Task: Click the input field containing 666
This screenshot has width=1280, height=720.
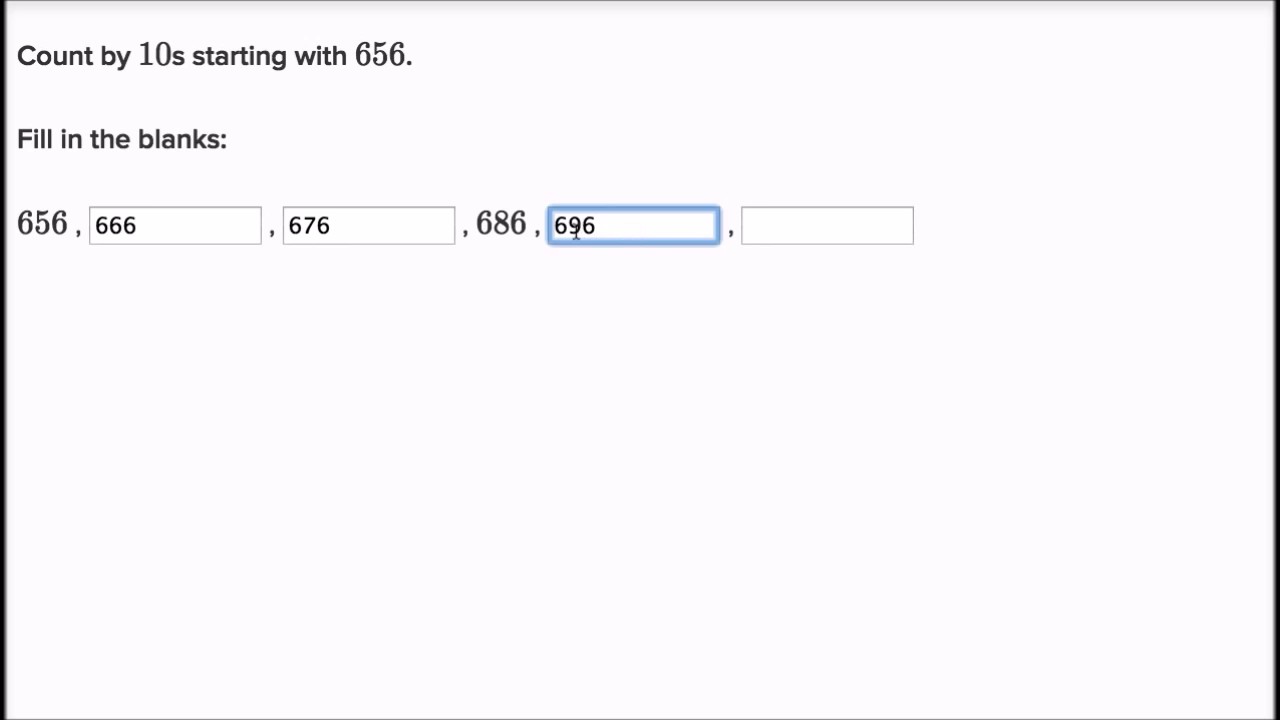Action: (175, 226)
